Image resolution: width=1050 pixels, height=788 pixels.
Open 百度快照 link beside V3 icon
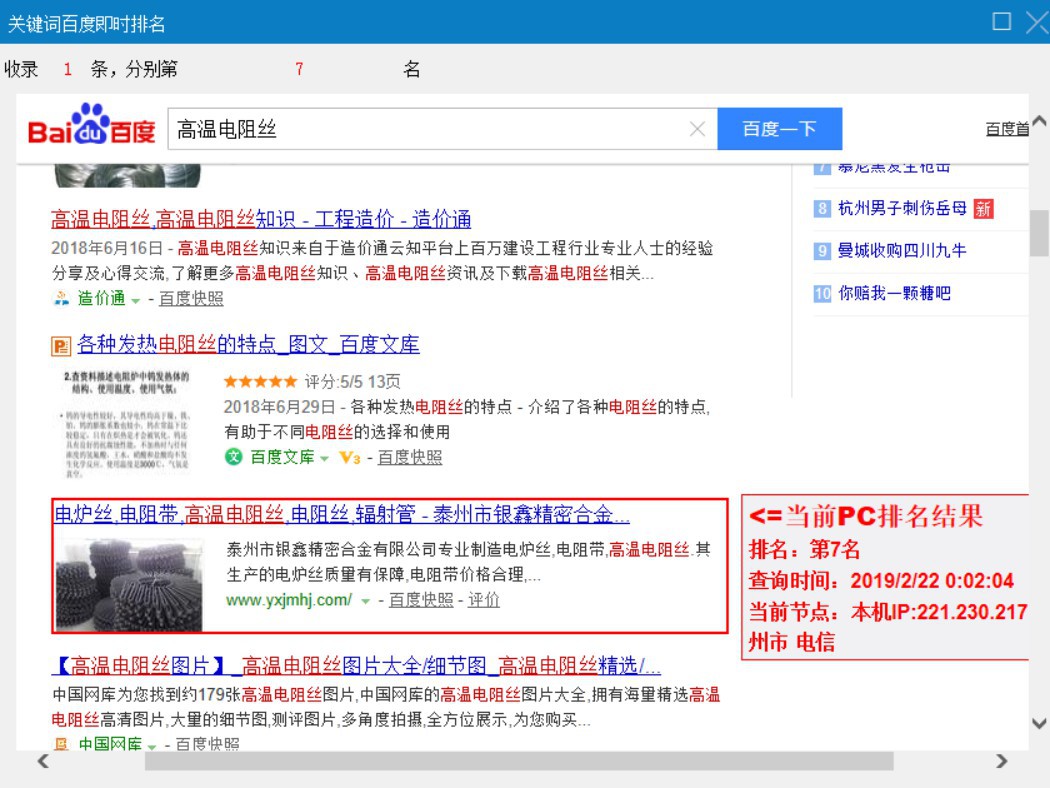(410, 457)
